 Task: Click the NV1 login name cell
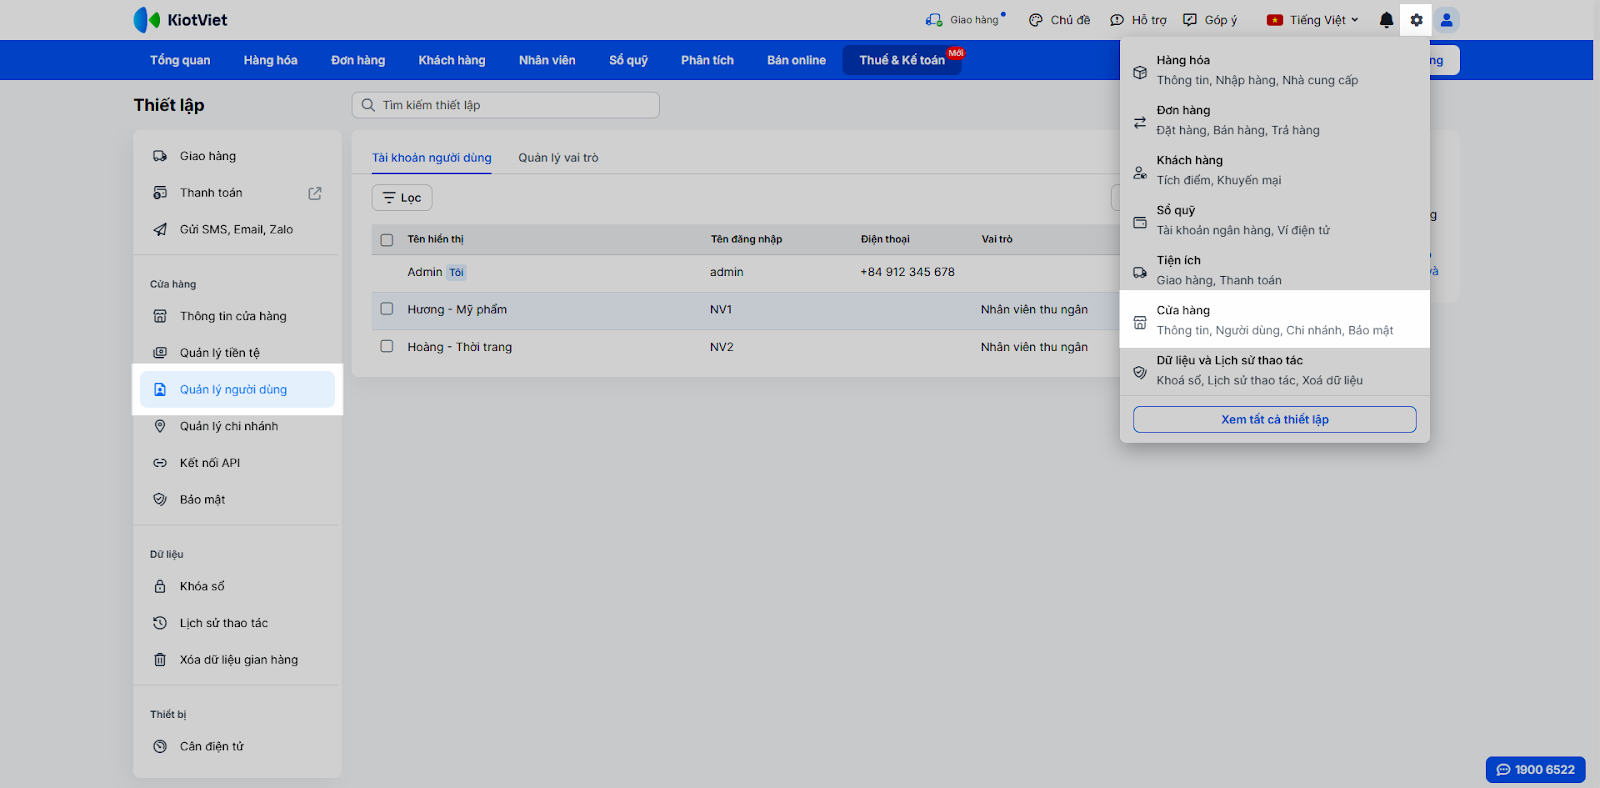721,310
